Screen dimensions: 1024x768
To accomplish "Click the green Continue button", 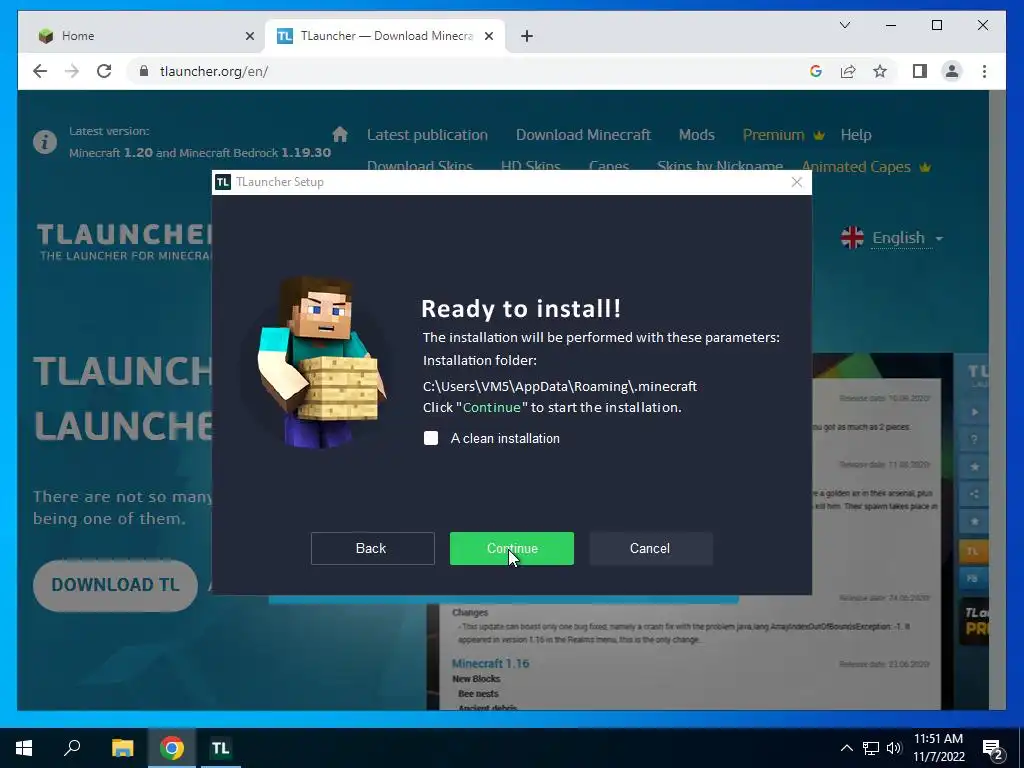I will tap(511, 549).
